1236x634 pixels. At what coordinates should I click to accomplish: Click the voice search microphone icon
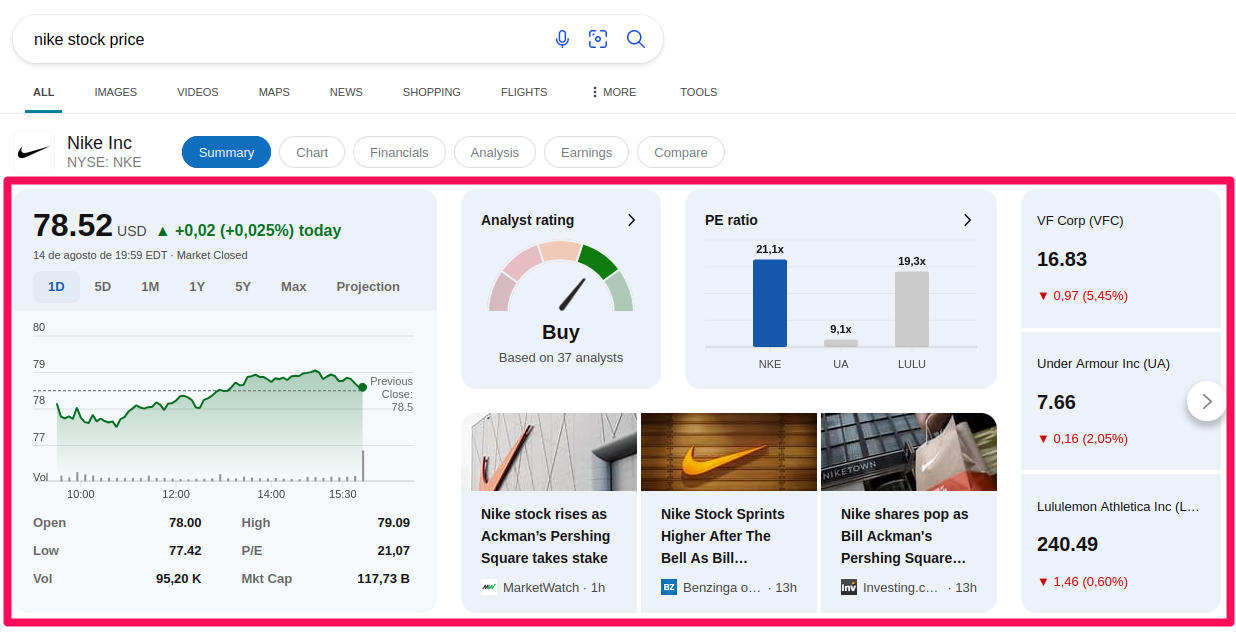[562, 39]
